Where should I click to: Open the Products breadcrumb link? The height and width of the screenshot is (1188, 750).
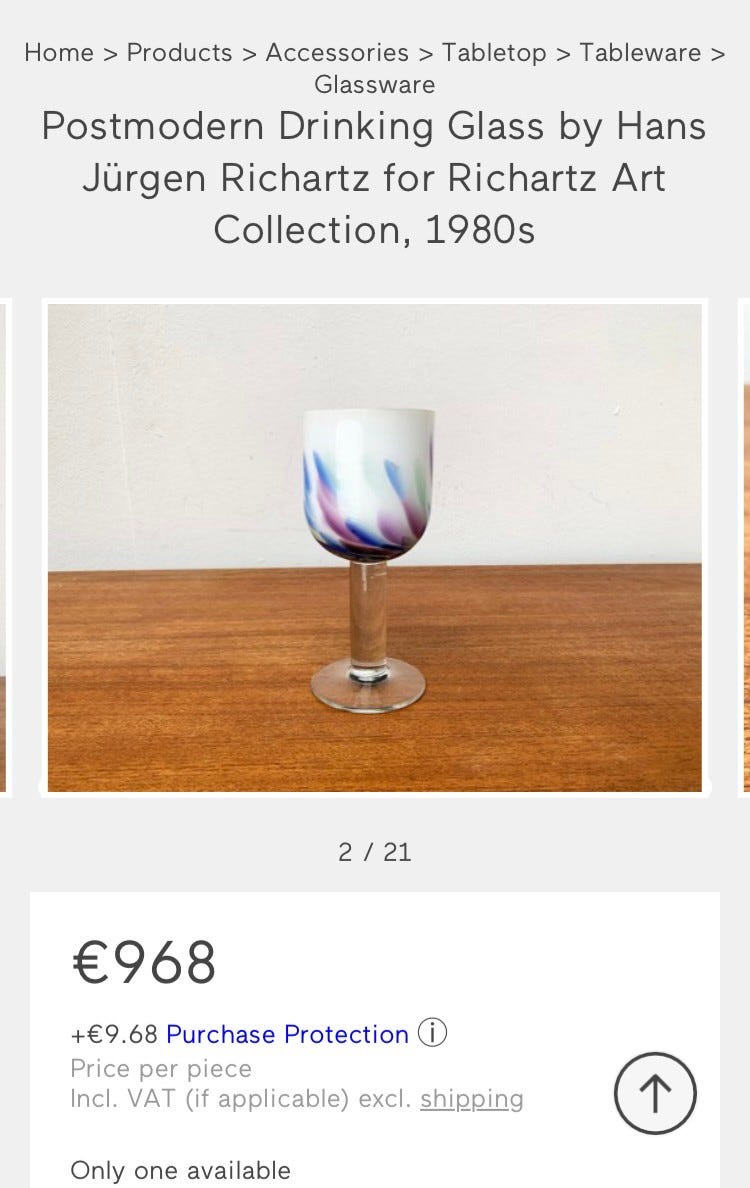click(179, 53)
